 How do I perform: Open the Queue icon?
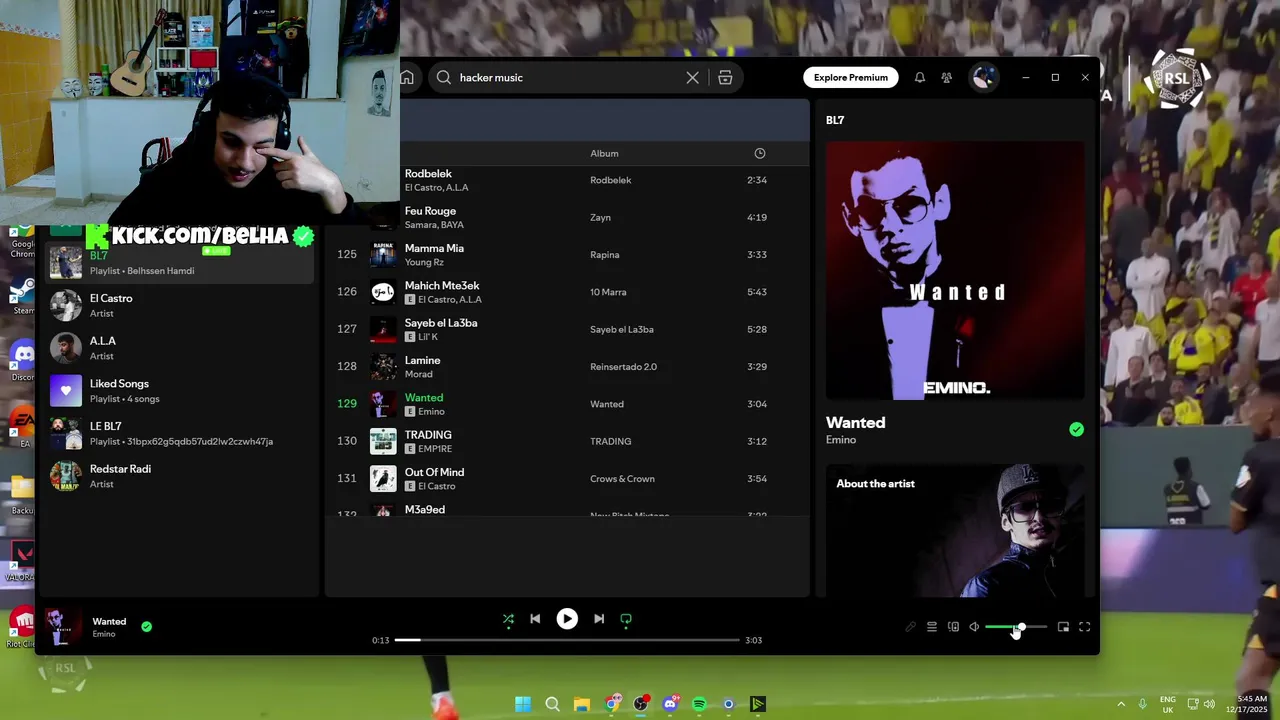coord(932,627)
